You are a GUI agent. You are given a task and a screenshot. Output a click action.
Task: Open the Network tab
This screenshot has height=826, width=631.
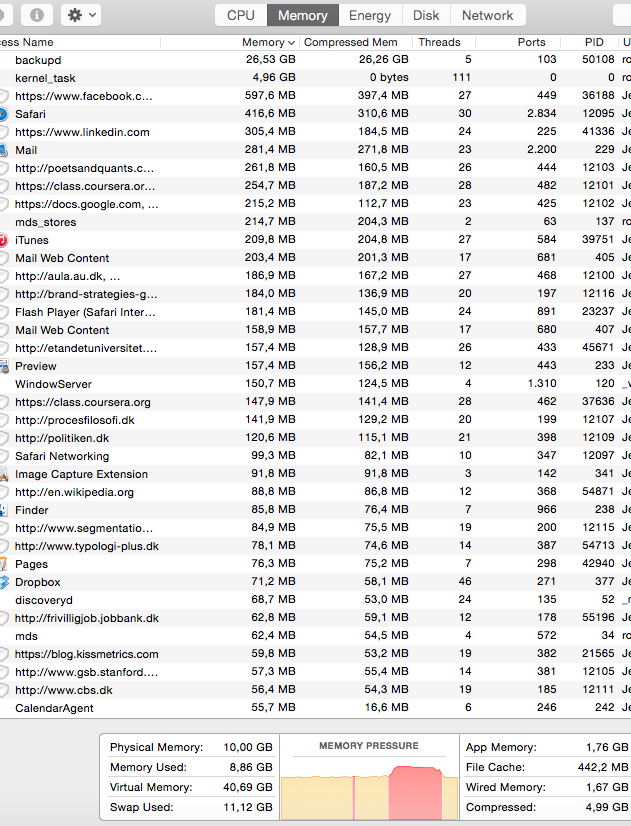tap(488, 15)
